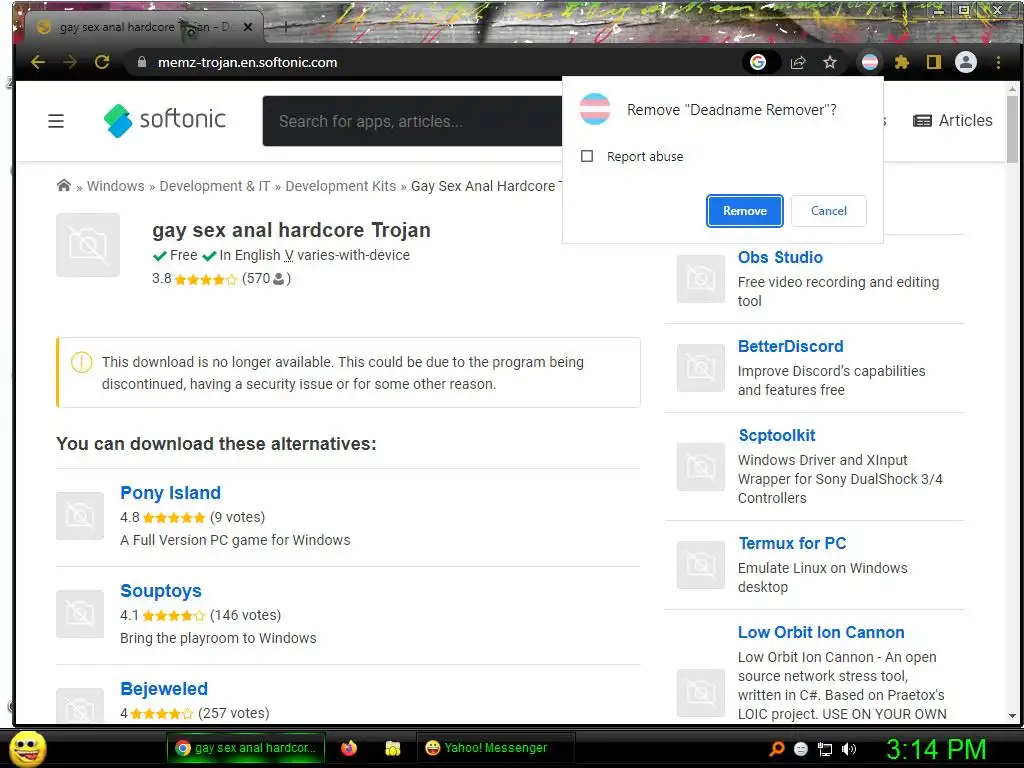This screenshot has height=768, width=1024.
Task: Click the taskbar smiley start button
Action: [x=27, y=748]
